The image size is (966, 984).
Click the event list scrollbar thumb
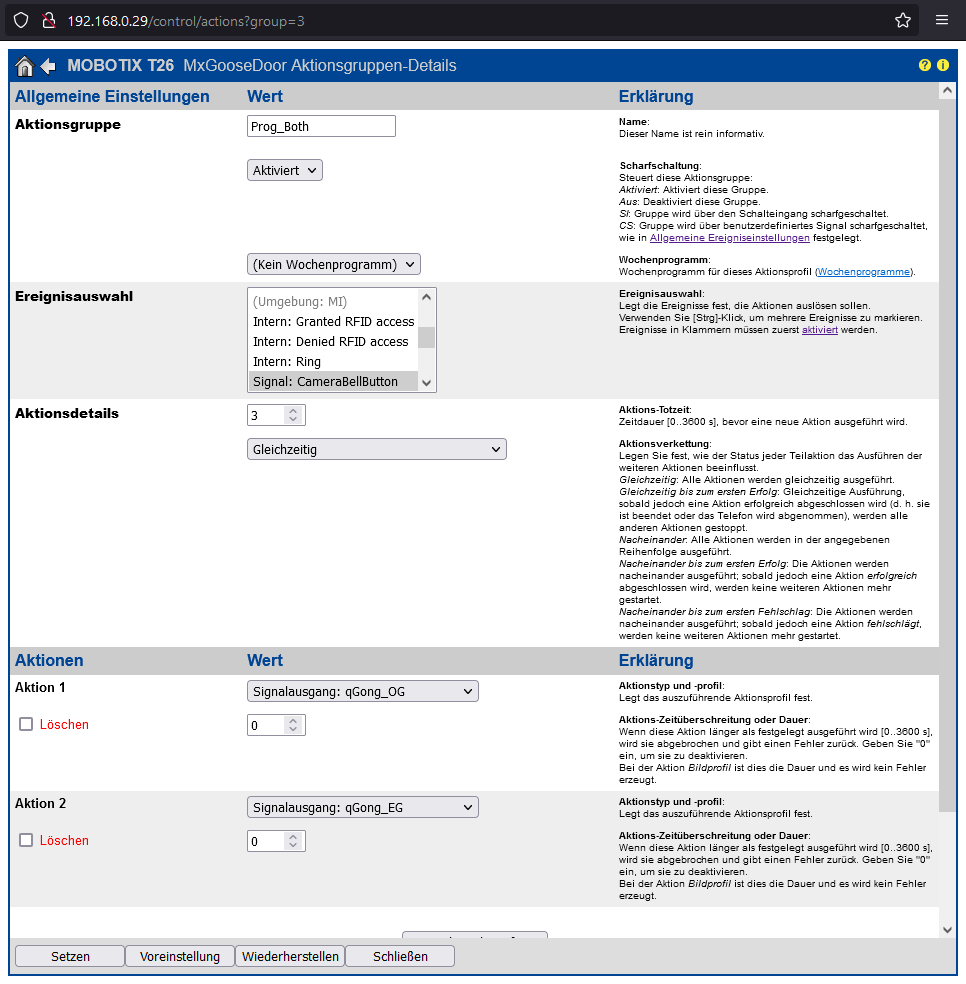[x=427, y=337]
